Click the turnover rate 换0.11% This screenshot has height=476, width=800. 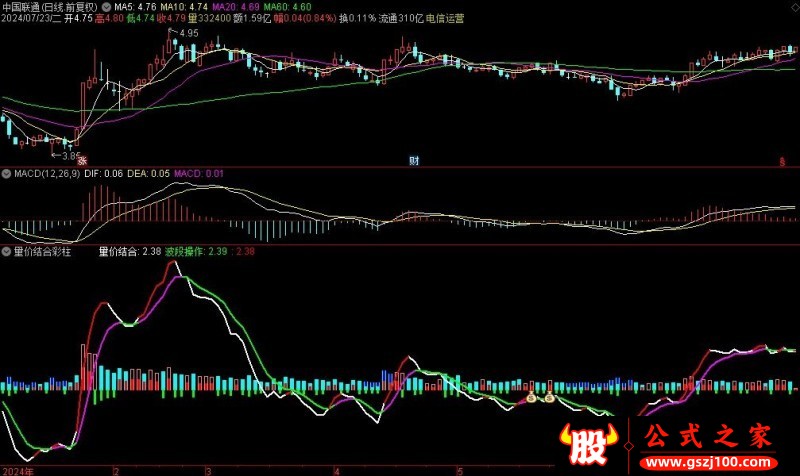pyautogui.click(x=358, y=18)
